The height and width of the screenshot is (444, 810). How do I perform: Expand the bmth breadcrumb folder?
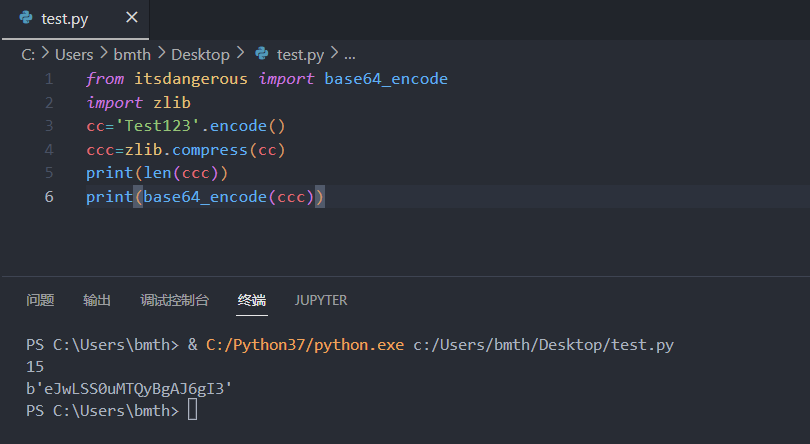coord(132,54)
